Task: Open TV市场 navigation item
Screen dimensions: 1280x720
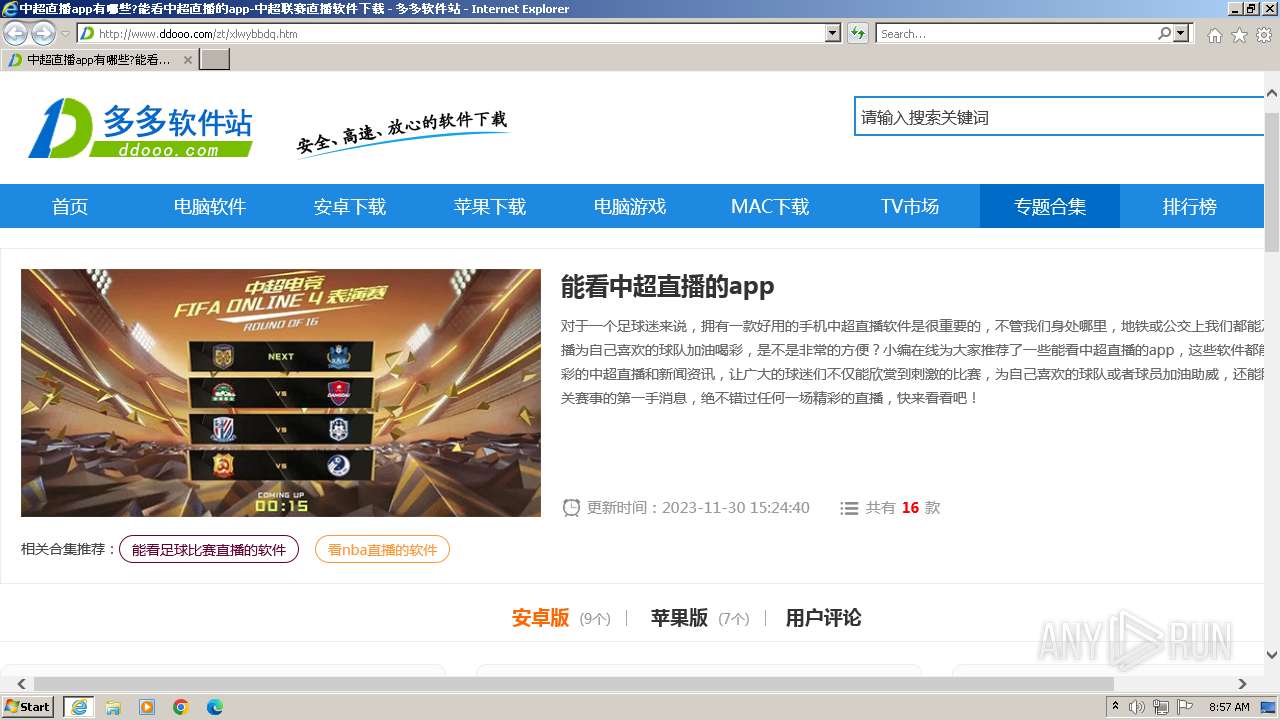Action: 910,207
